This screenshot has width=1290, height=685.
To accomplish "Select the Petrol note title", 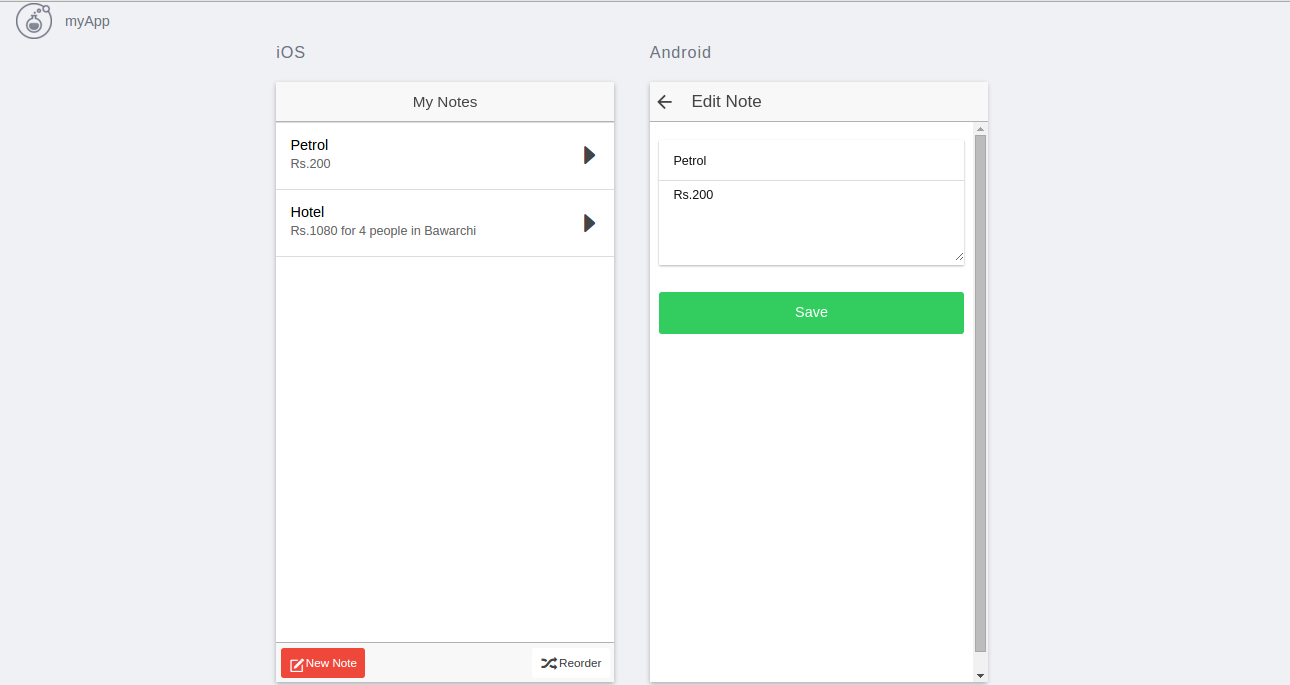I will click(x=309, y=145).
